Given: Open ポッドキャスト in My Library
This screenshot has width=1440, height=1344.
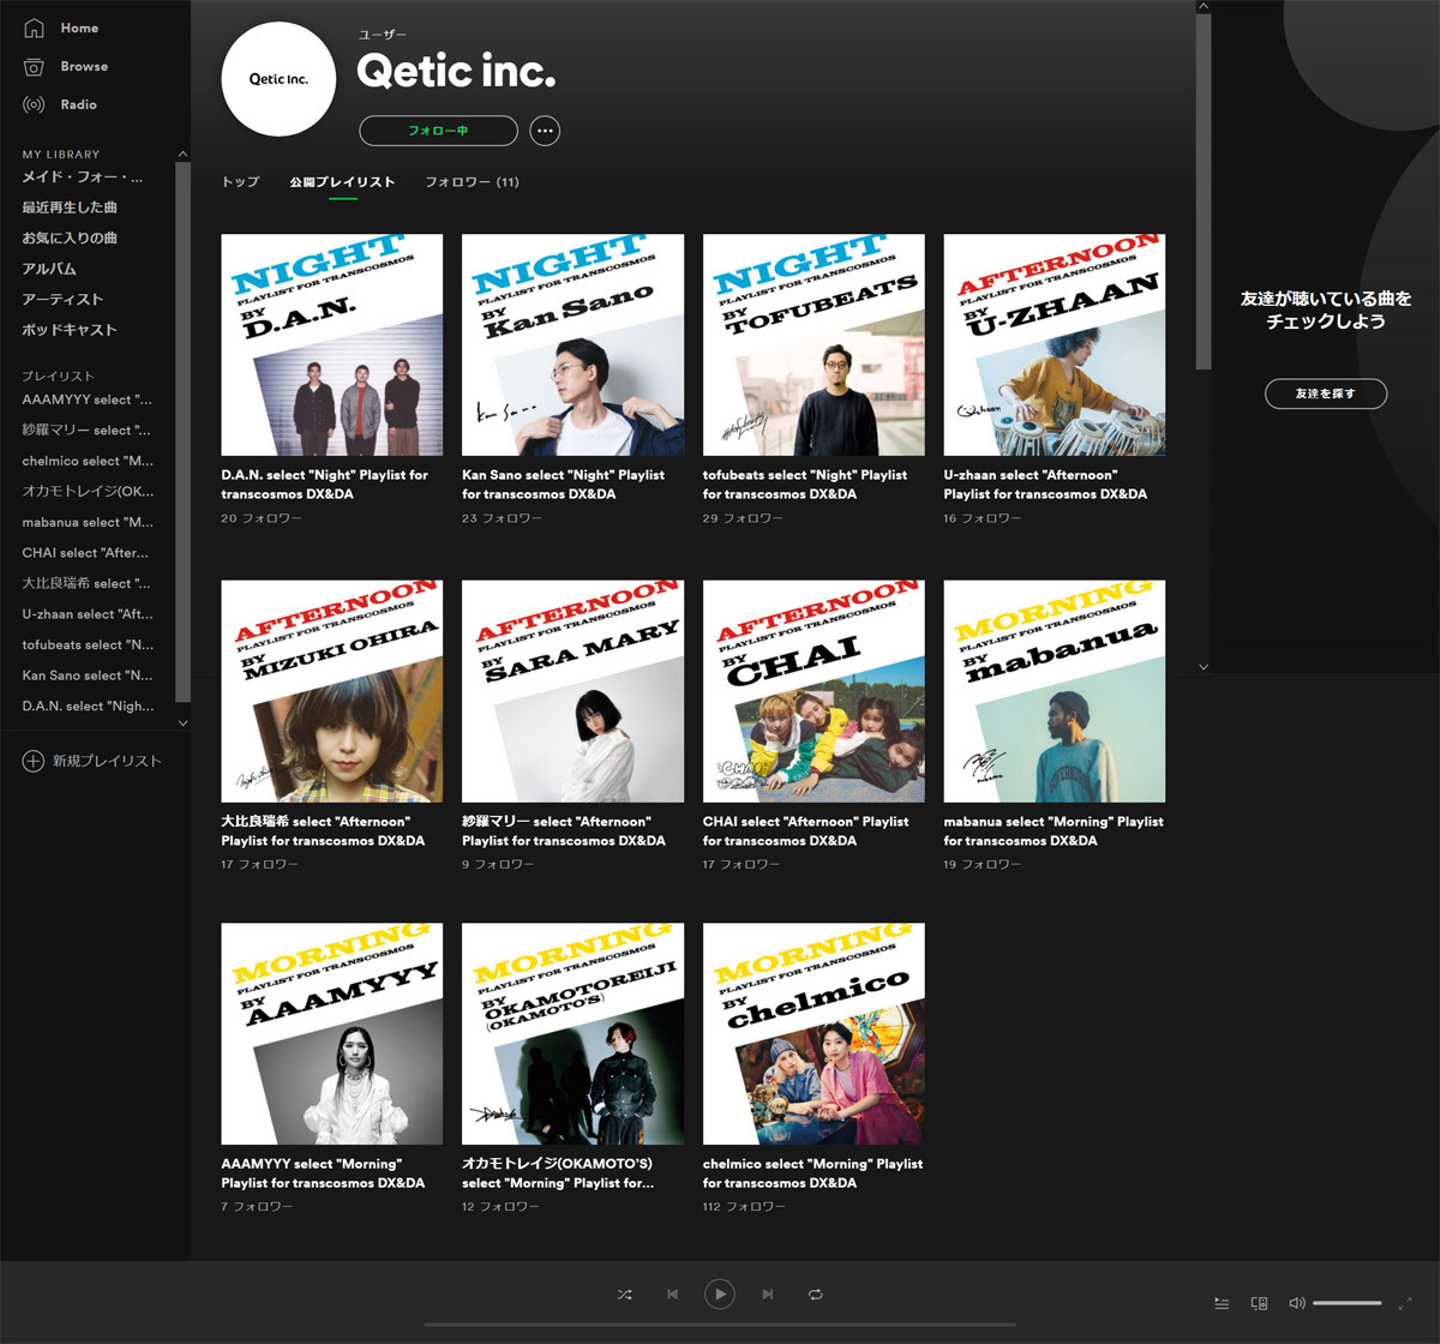Looking at the screenshot, I should 69,330.
